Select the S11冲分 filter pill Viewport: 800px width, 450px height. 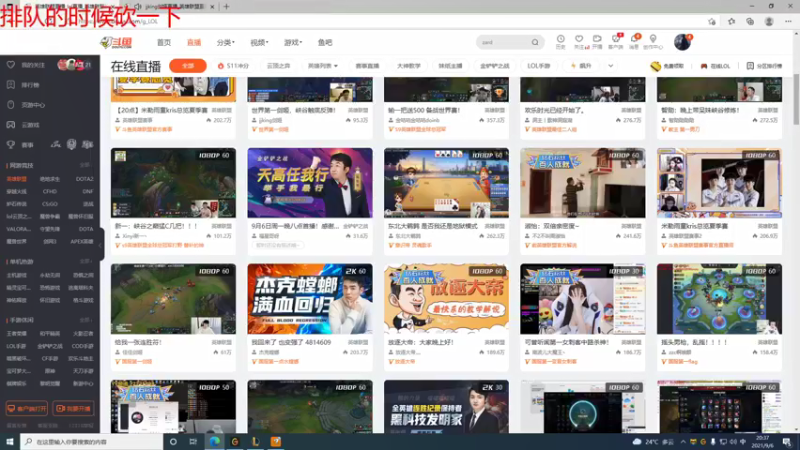(233, 66)
